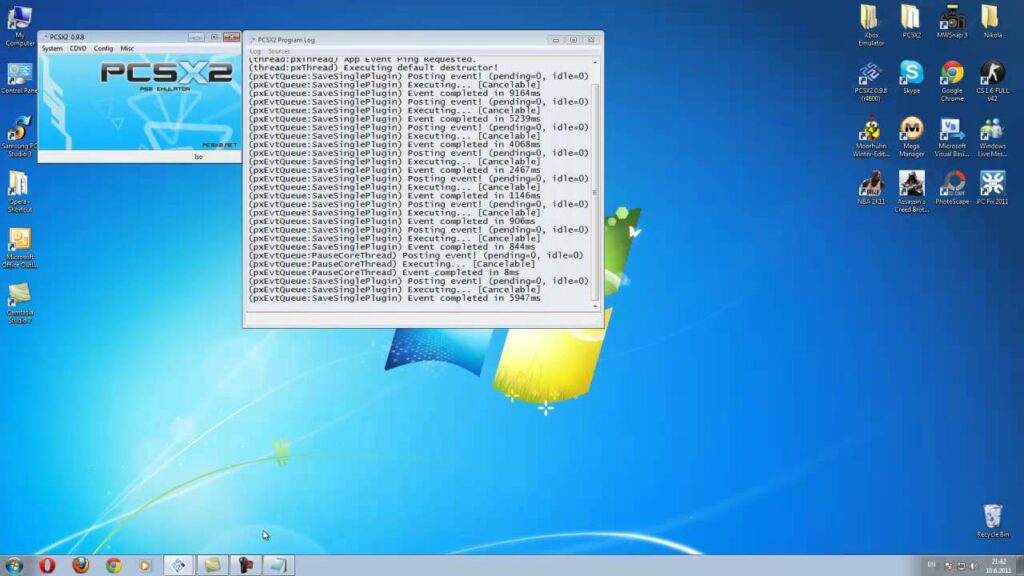The image size is (1024, 576).
Task: Click the system clock in the tray
Action: point(999,566)
